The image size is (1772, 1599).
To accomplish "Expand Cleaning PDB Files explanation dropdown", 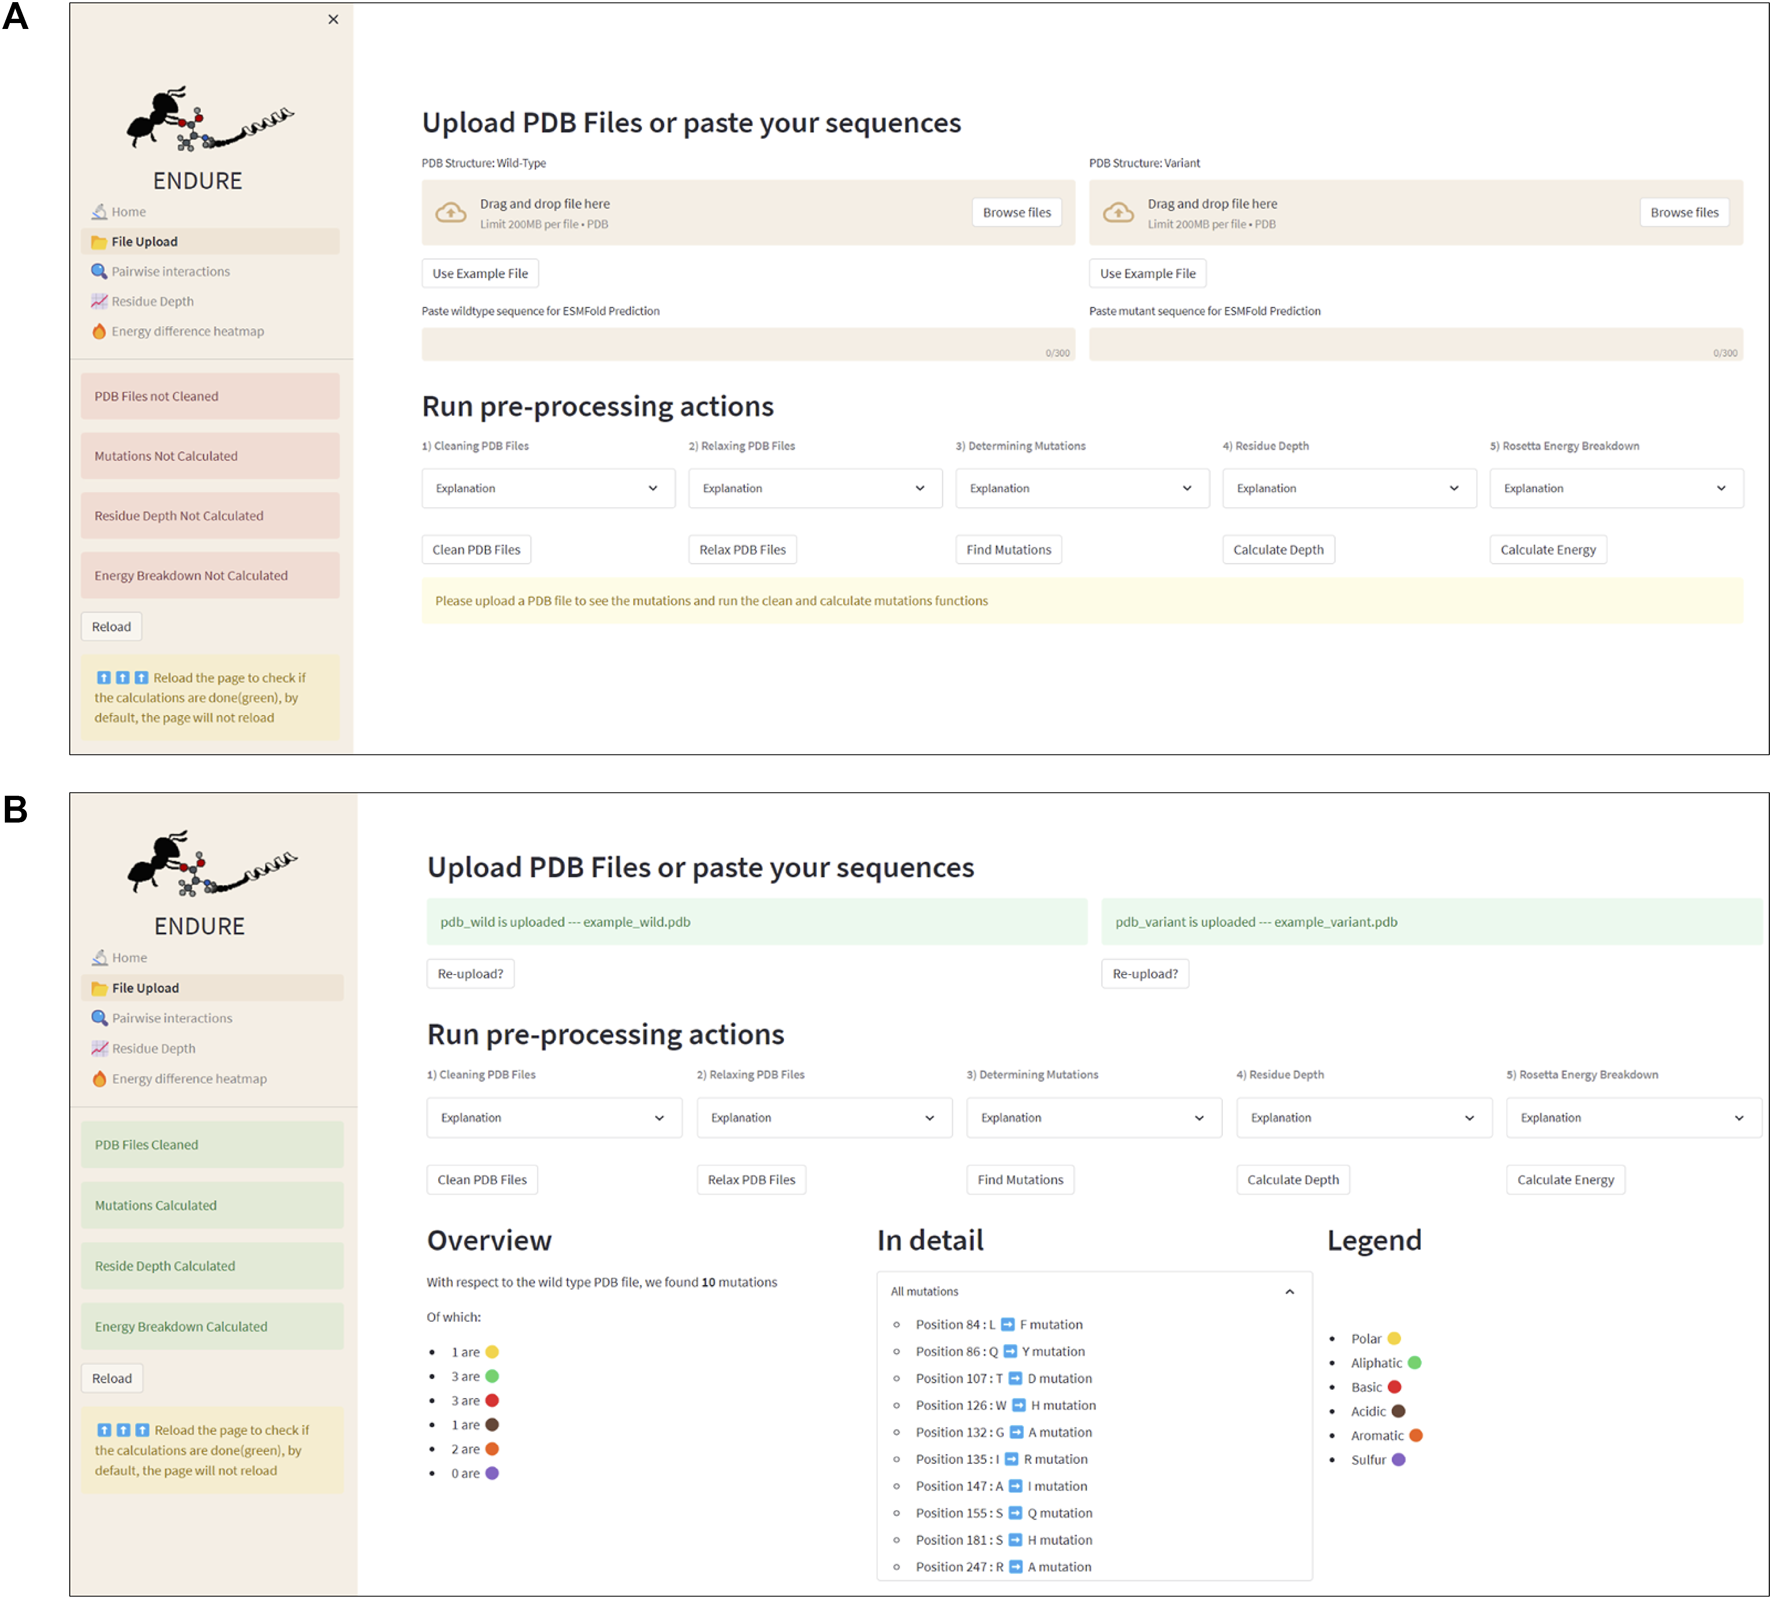I will [547, 489].
